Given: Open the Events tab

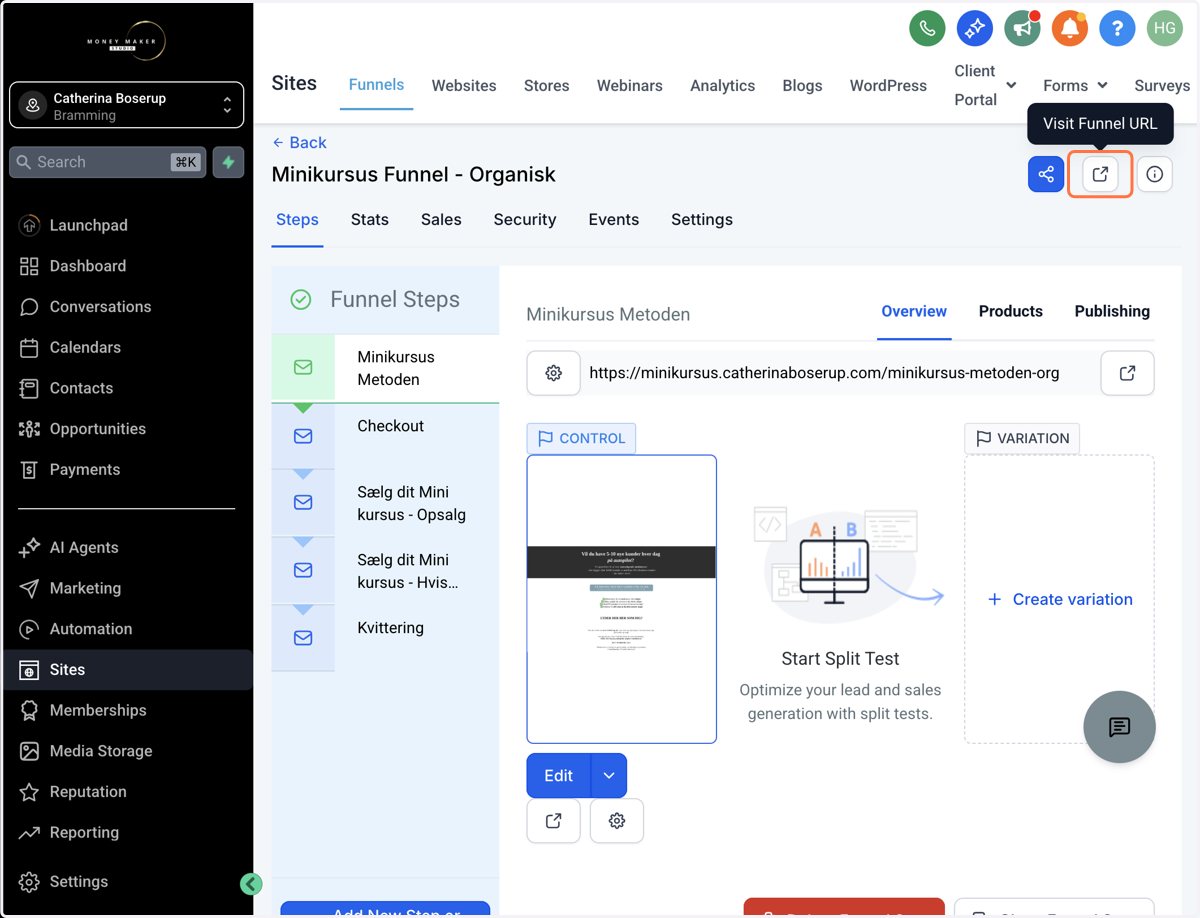Looking at the screenshot, I should tap(614, 219).
